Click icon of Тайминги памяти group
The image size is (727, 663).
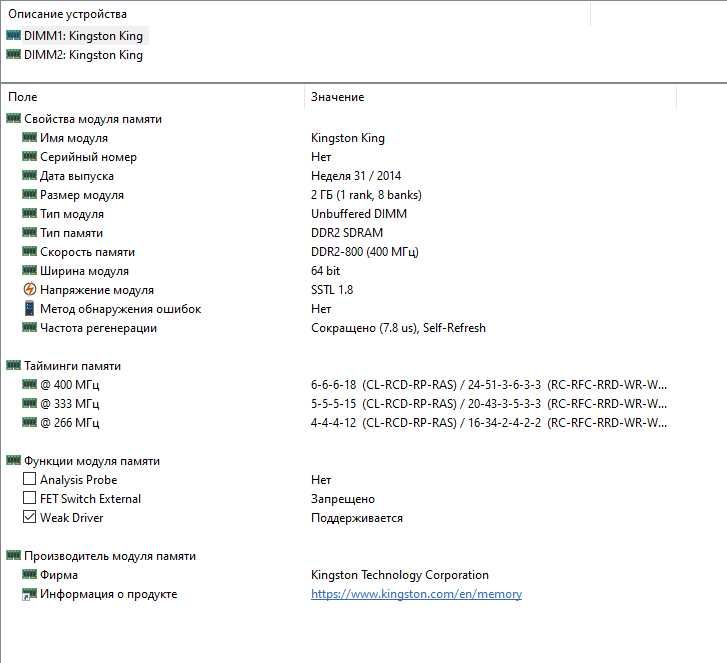[13, 365]
